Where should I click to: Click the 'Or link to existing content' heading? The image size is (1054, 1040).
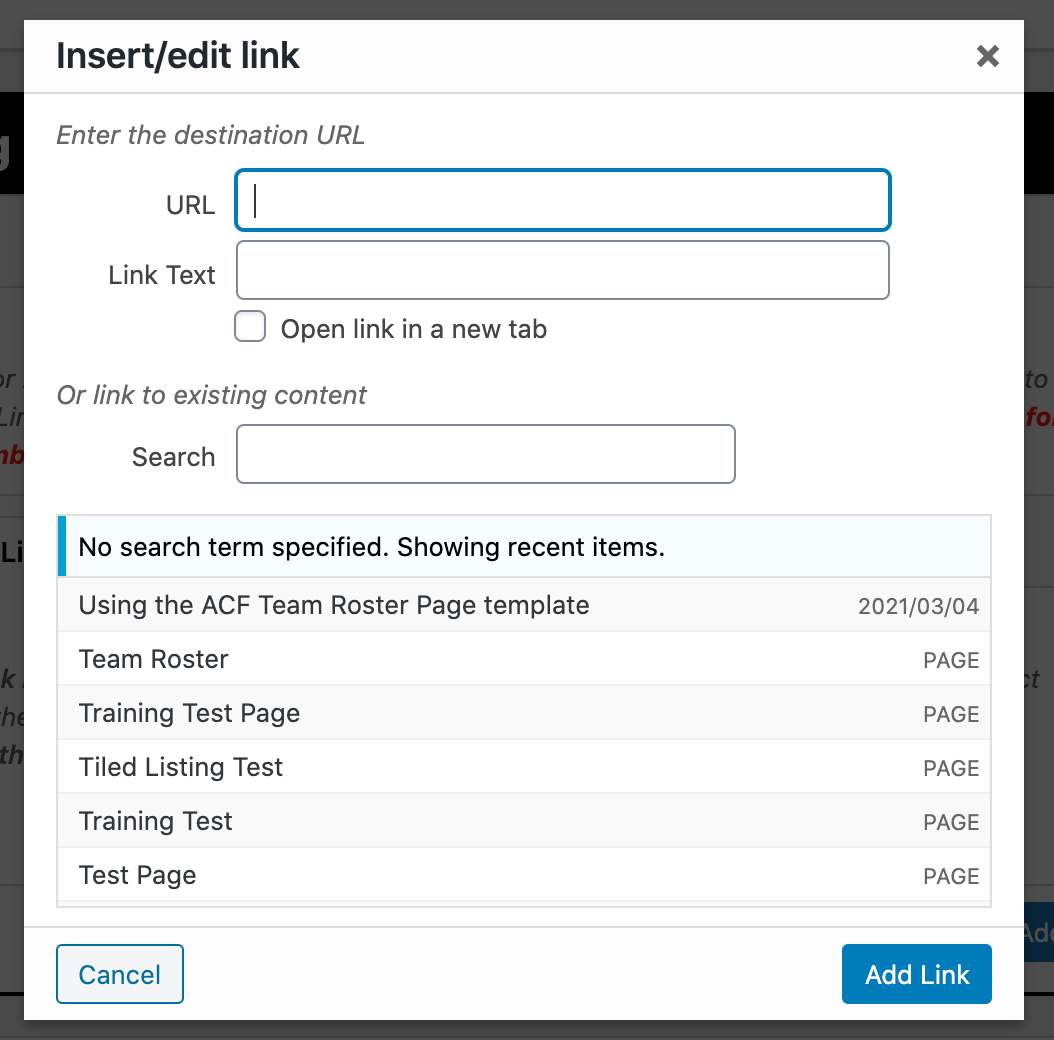click(212, 395)
